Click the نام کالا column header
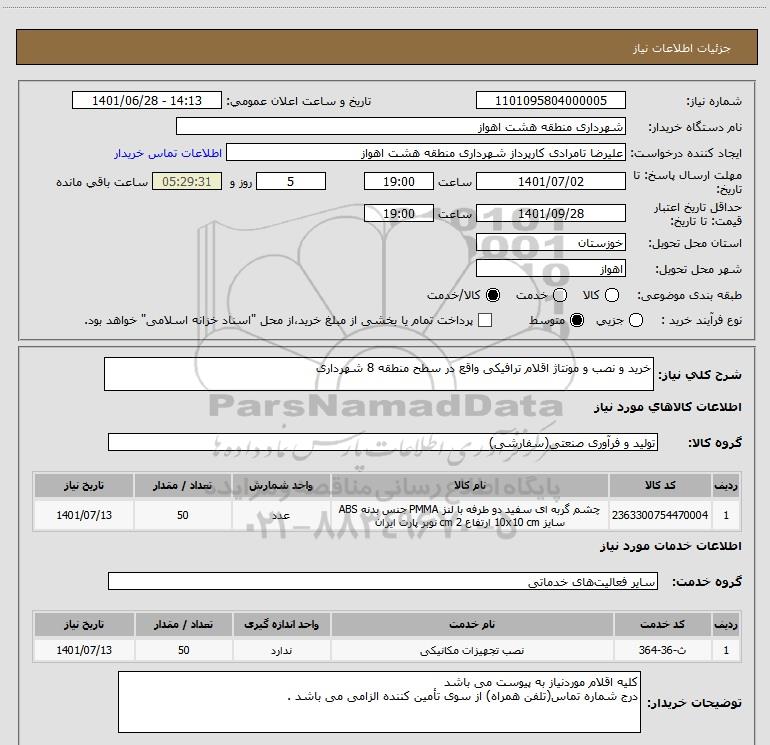Image resolution: width=770 pixels, height=745 pixels. point(469,485)
